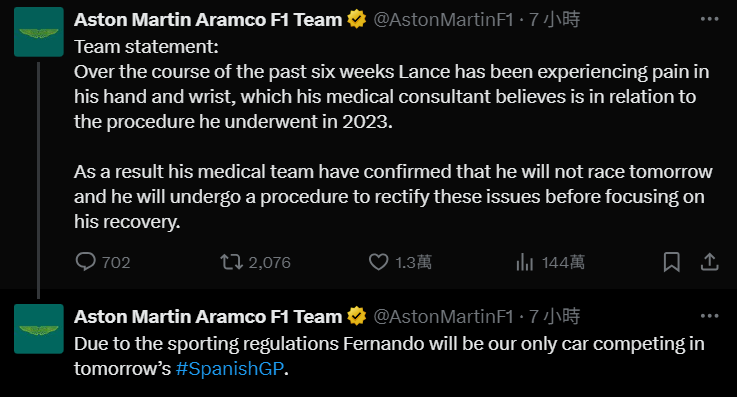Open Aston Martin Aramco F1 Team name on second tweet
737x397 pixels.
point(208,316)
